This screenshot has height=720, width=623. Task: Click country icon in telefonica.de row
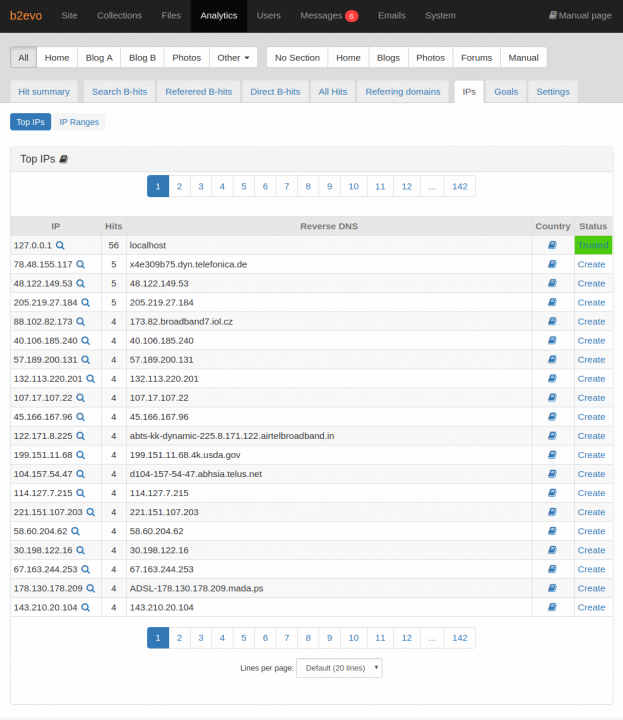point(552,264)
